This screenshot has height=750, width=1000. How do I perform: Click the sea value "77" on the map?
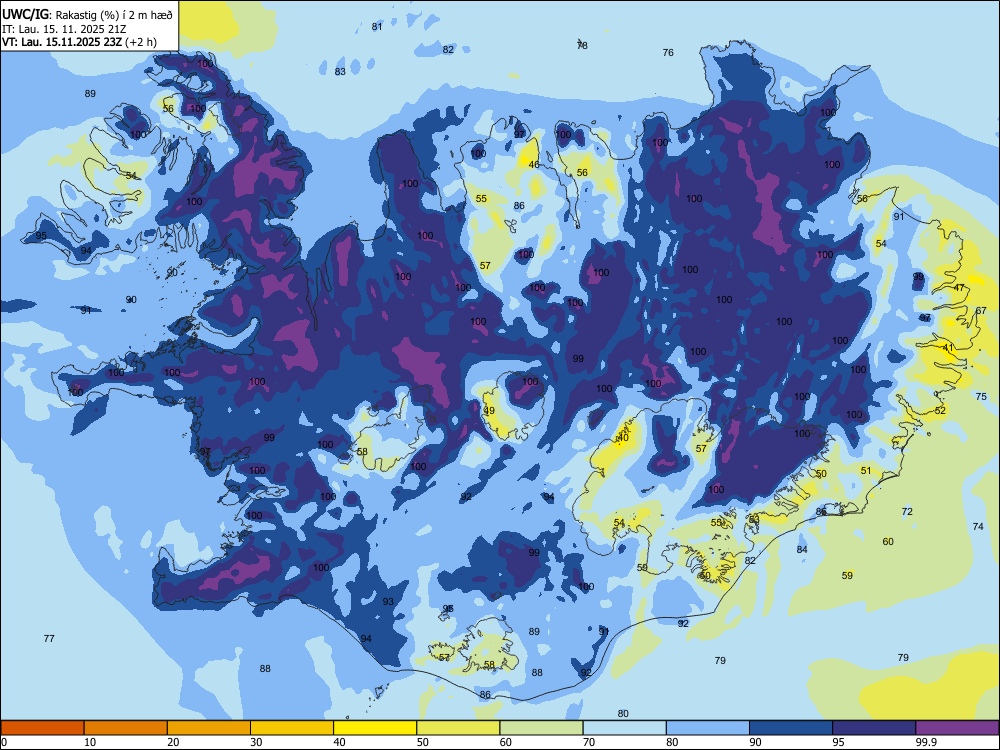pos(49,638)
